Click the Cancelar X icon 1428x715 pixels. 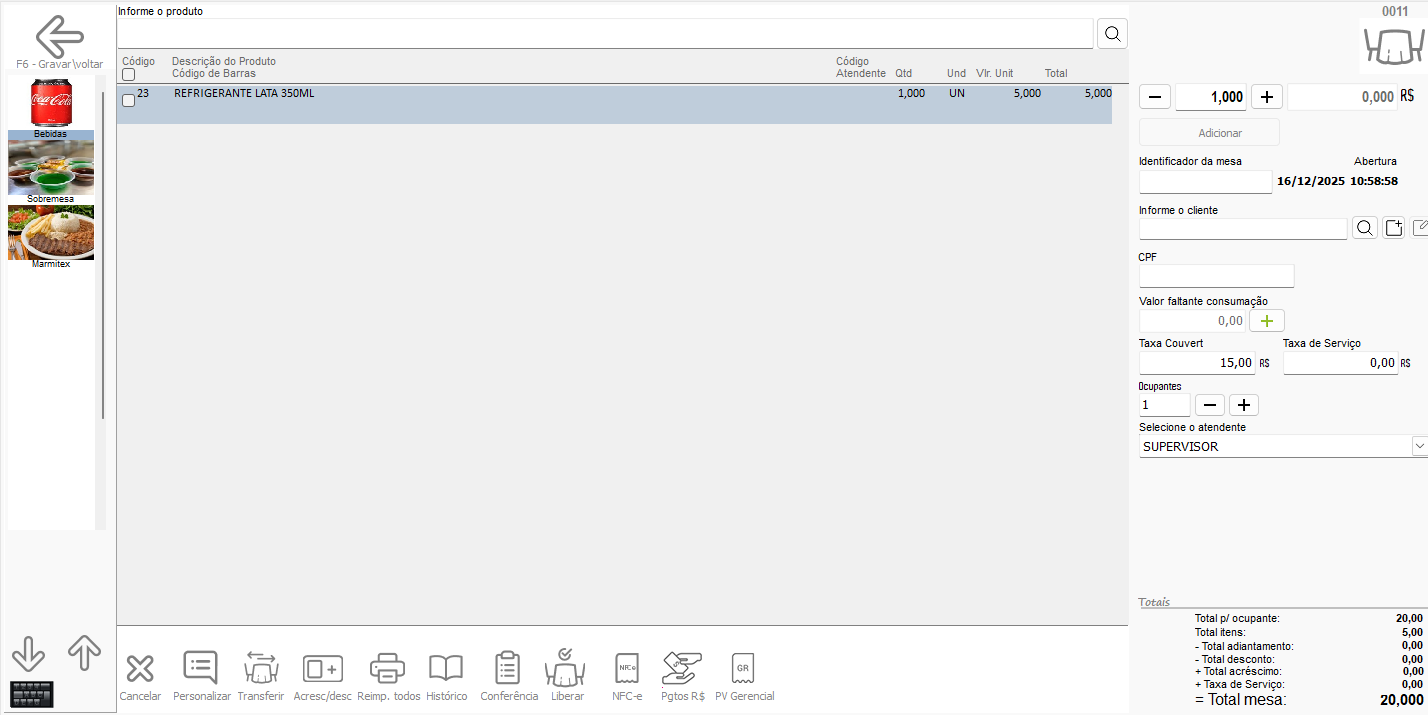[x=140, y=669]
